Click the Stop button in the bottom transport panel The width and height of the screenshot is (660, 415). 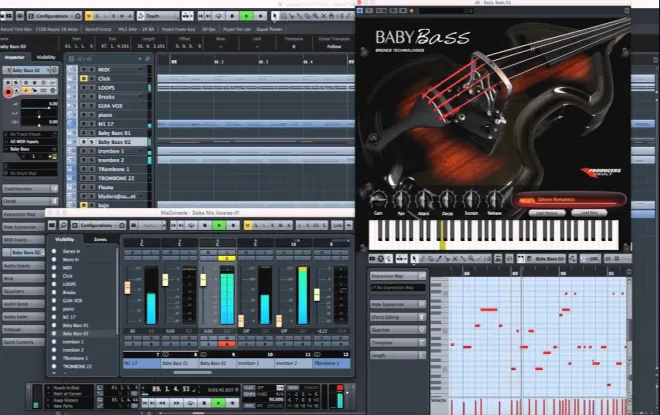[205, 403]
